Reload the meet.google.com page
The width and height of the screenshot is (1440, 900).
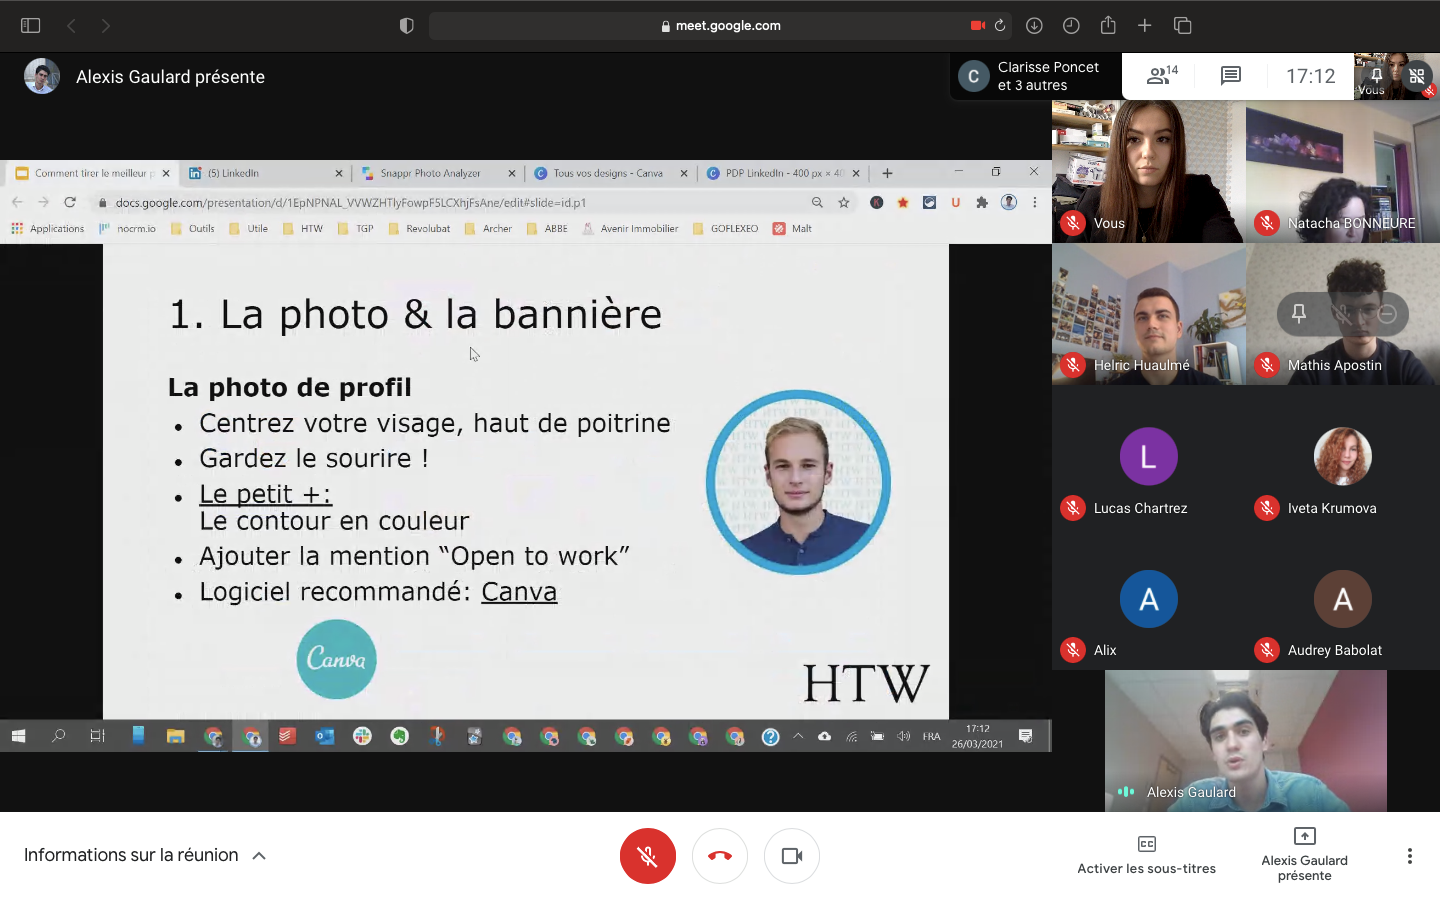click(999, 26)
